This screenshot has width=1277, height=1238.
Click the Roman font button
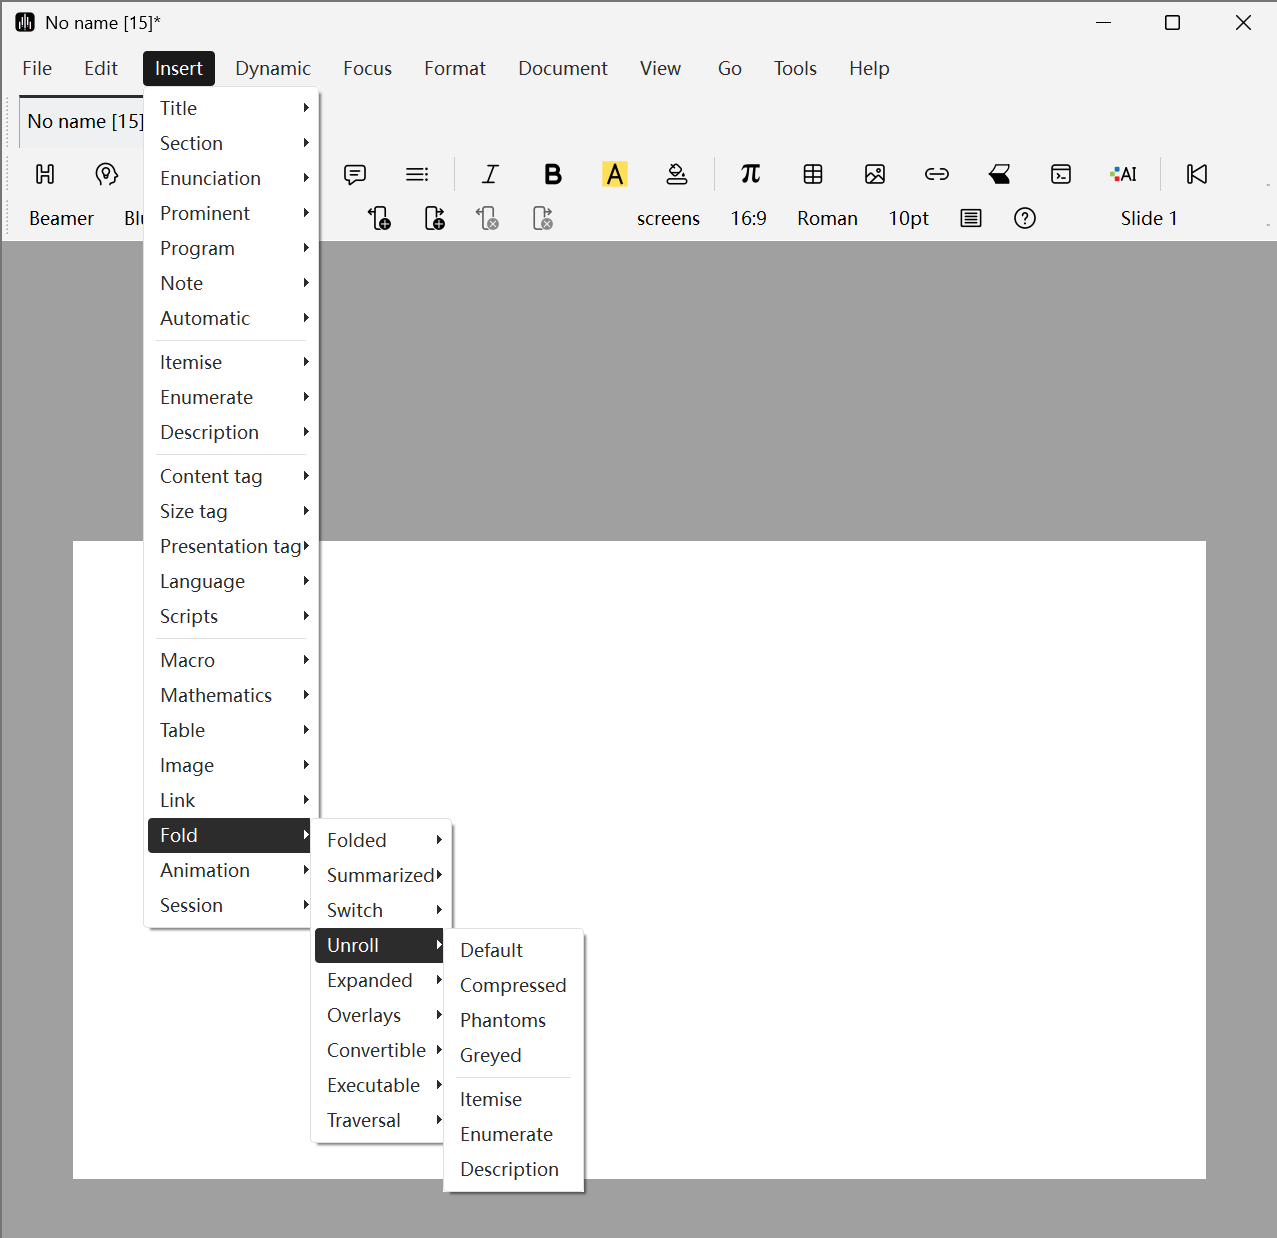827,218
